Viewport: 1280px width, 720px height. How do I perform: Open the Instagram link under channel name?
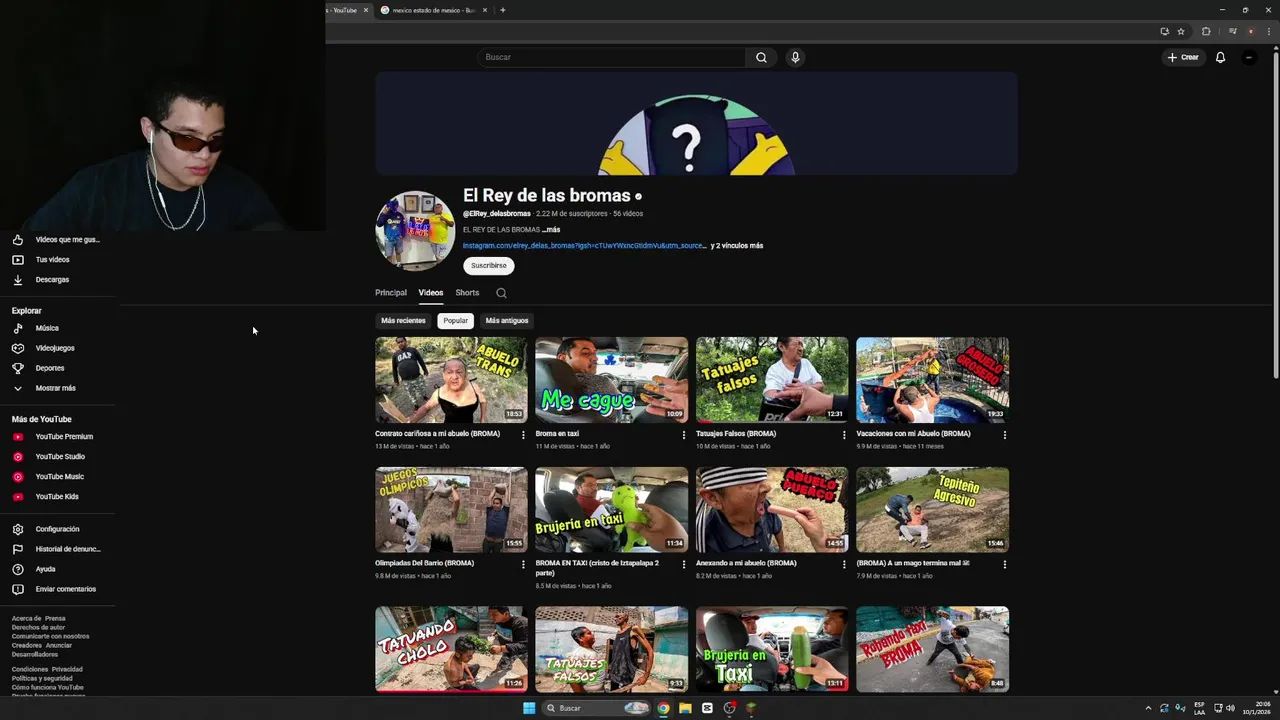pos(584,246)
